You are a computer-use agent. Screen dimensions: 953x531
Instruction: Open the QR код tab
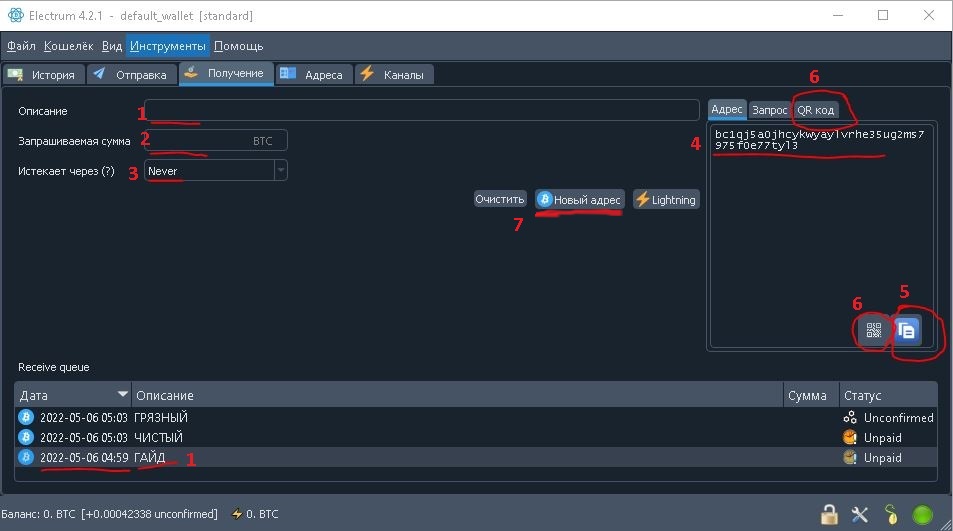(815, 110)
